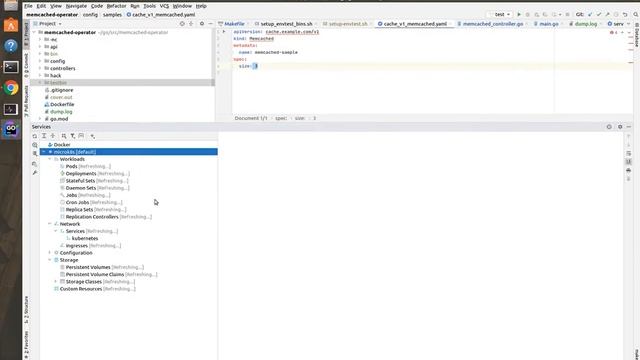Open the VCS menu

point(164,6)
